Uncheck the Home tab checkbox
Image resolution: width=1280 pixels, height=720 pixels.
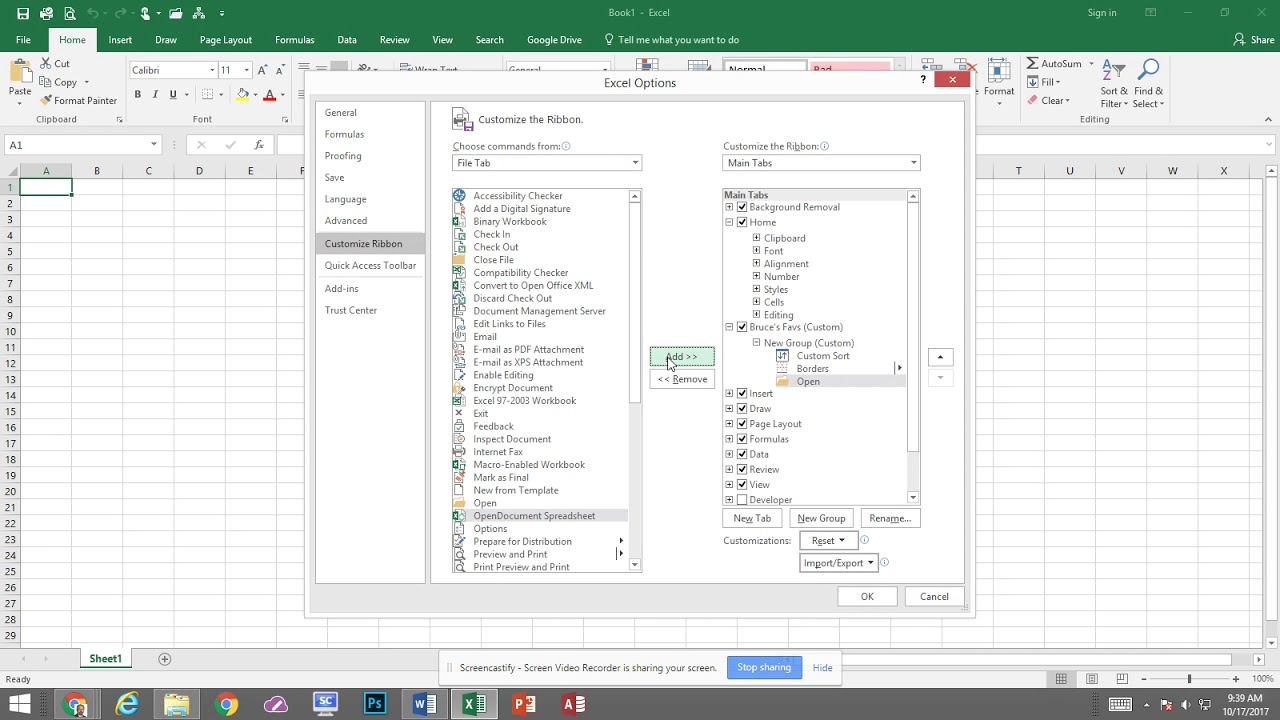click(x=742, y=222)
